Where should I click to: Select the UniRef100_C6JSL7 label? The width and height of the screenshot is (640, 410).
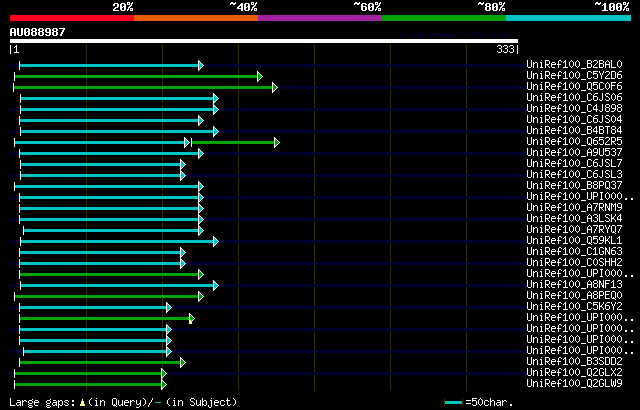coord(574,164)
